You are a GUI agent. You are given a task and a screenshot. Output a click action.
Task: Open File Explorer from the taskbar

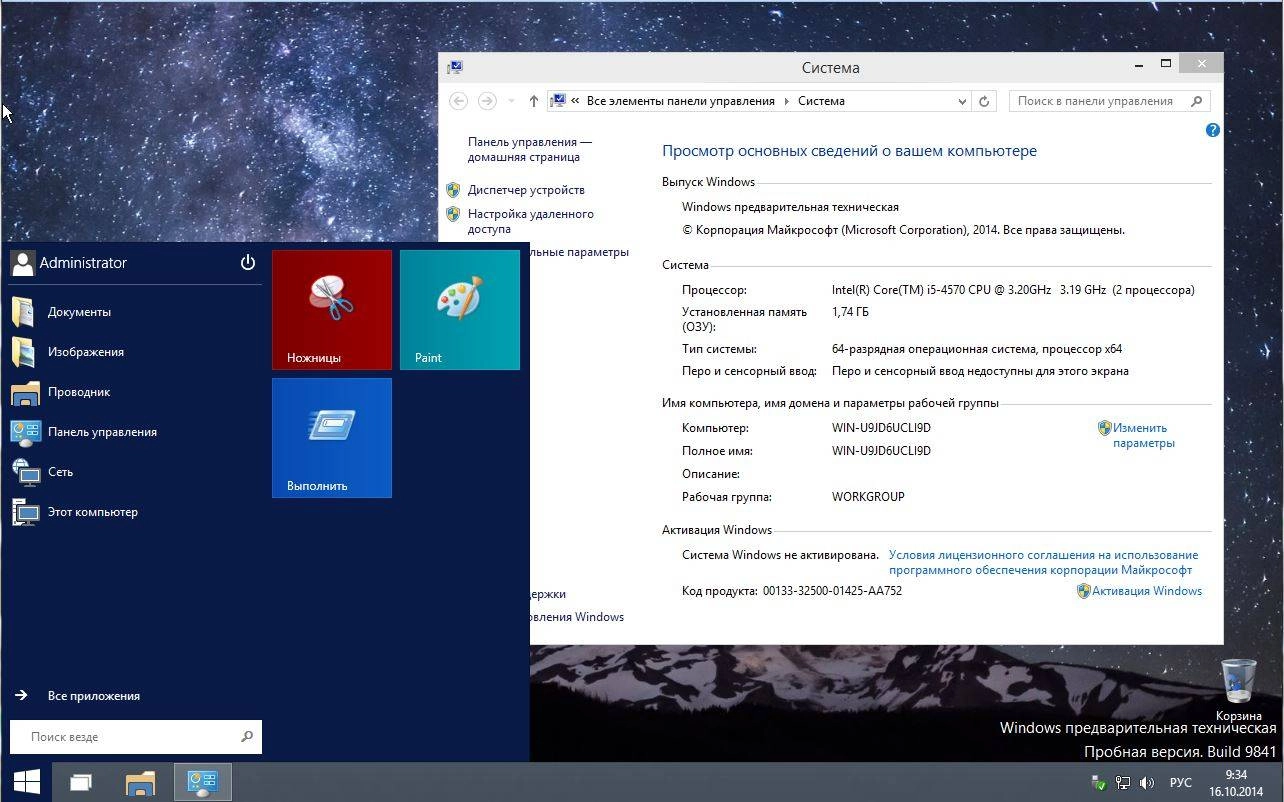[141, 782]
